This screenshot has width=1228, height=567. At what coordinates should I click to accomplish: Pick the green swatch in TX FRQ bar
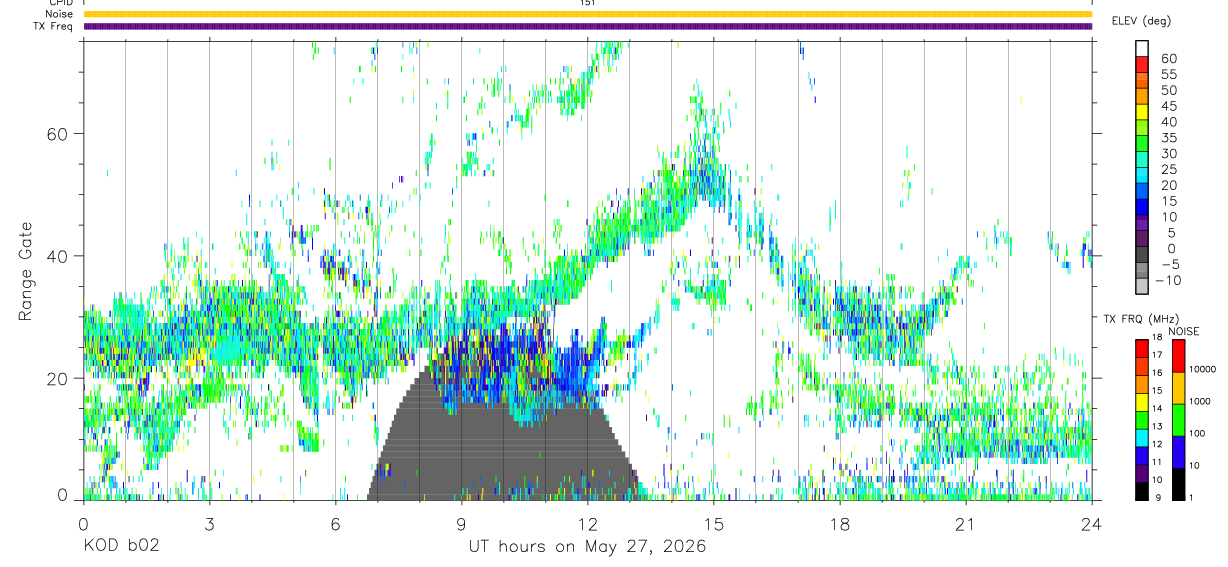point(1142,419)
